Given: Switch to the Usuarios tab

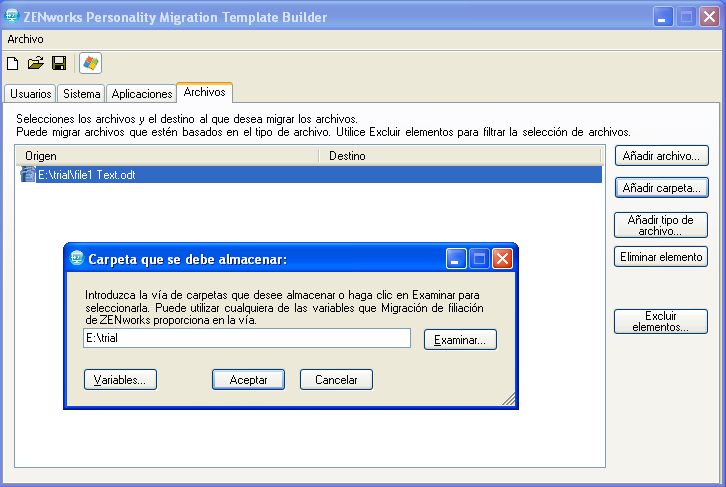Looking at the screenshot, I should (x=30, y=94).
